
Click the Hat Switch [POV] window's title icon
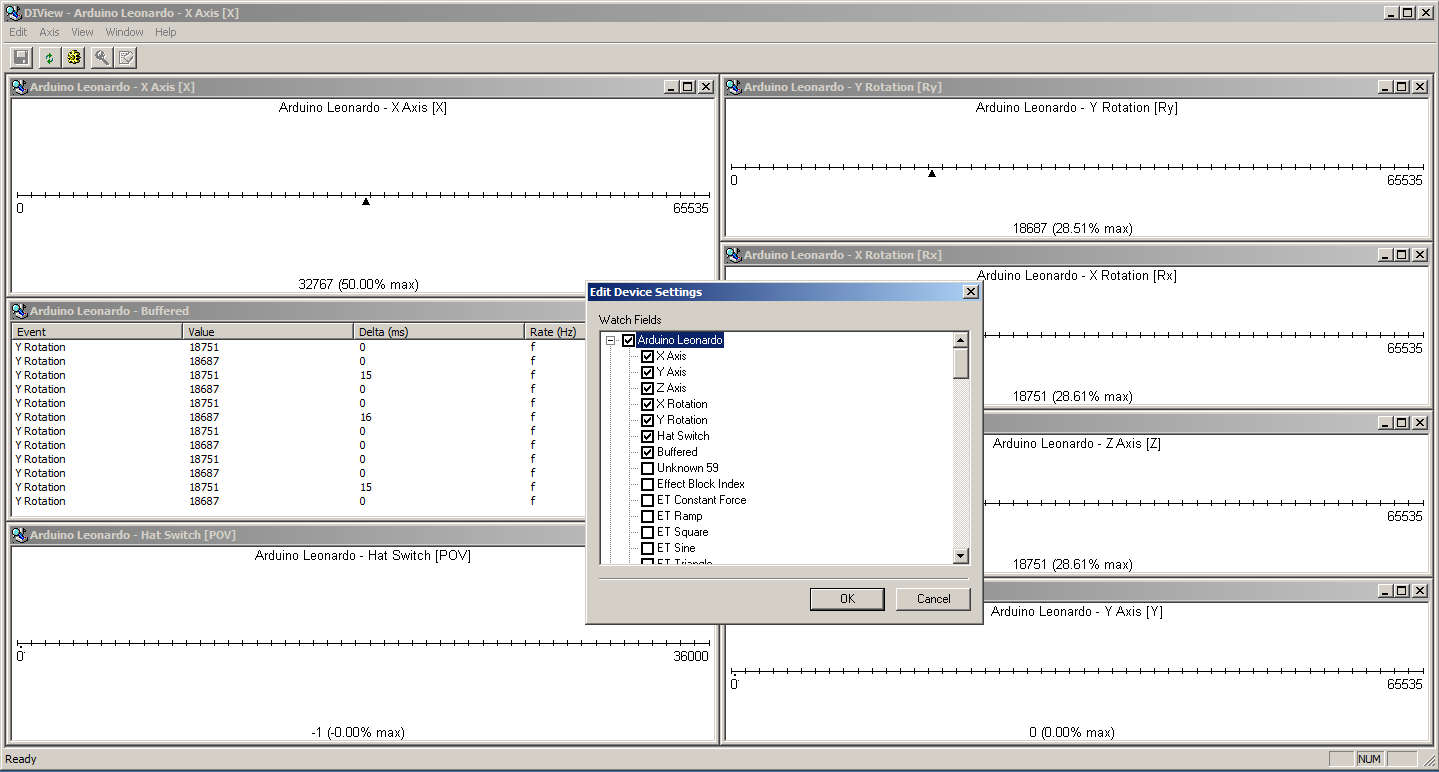click(20, 535)
